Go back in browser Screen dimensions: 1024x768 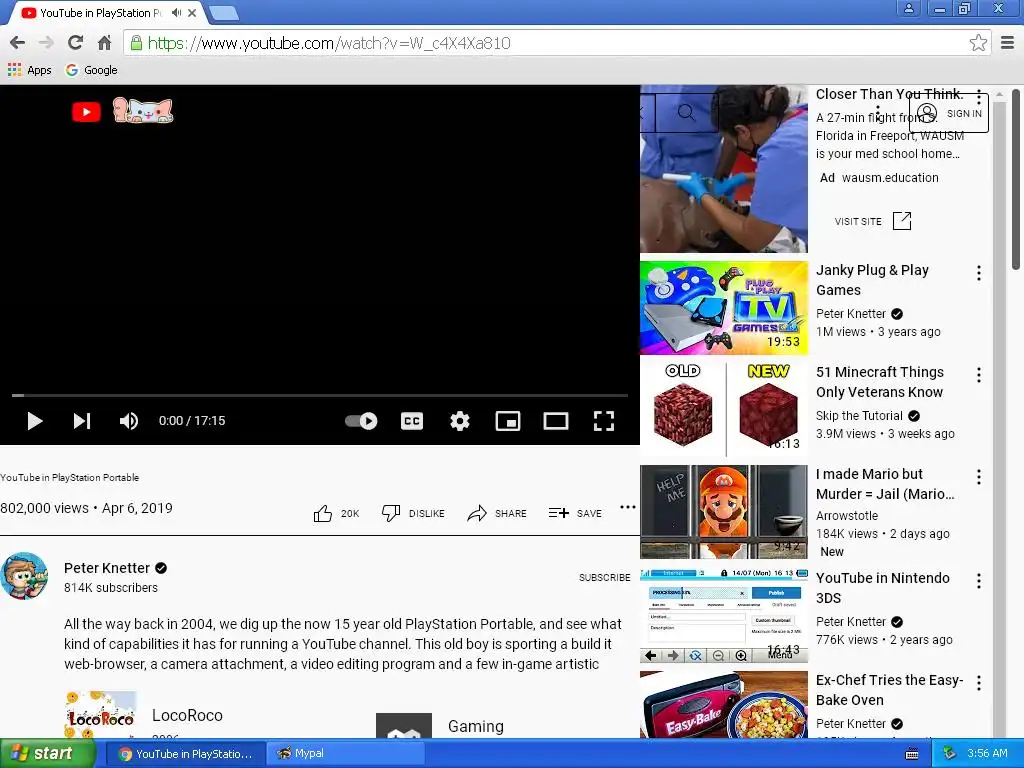[18, 43]
